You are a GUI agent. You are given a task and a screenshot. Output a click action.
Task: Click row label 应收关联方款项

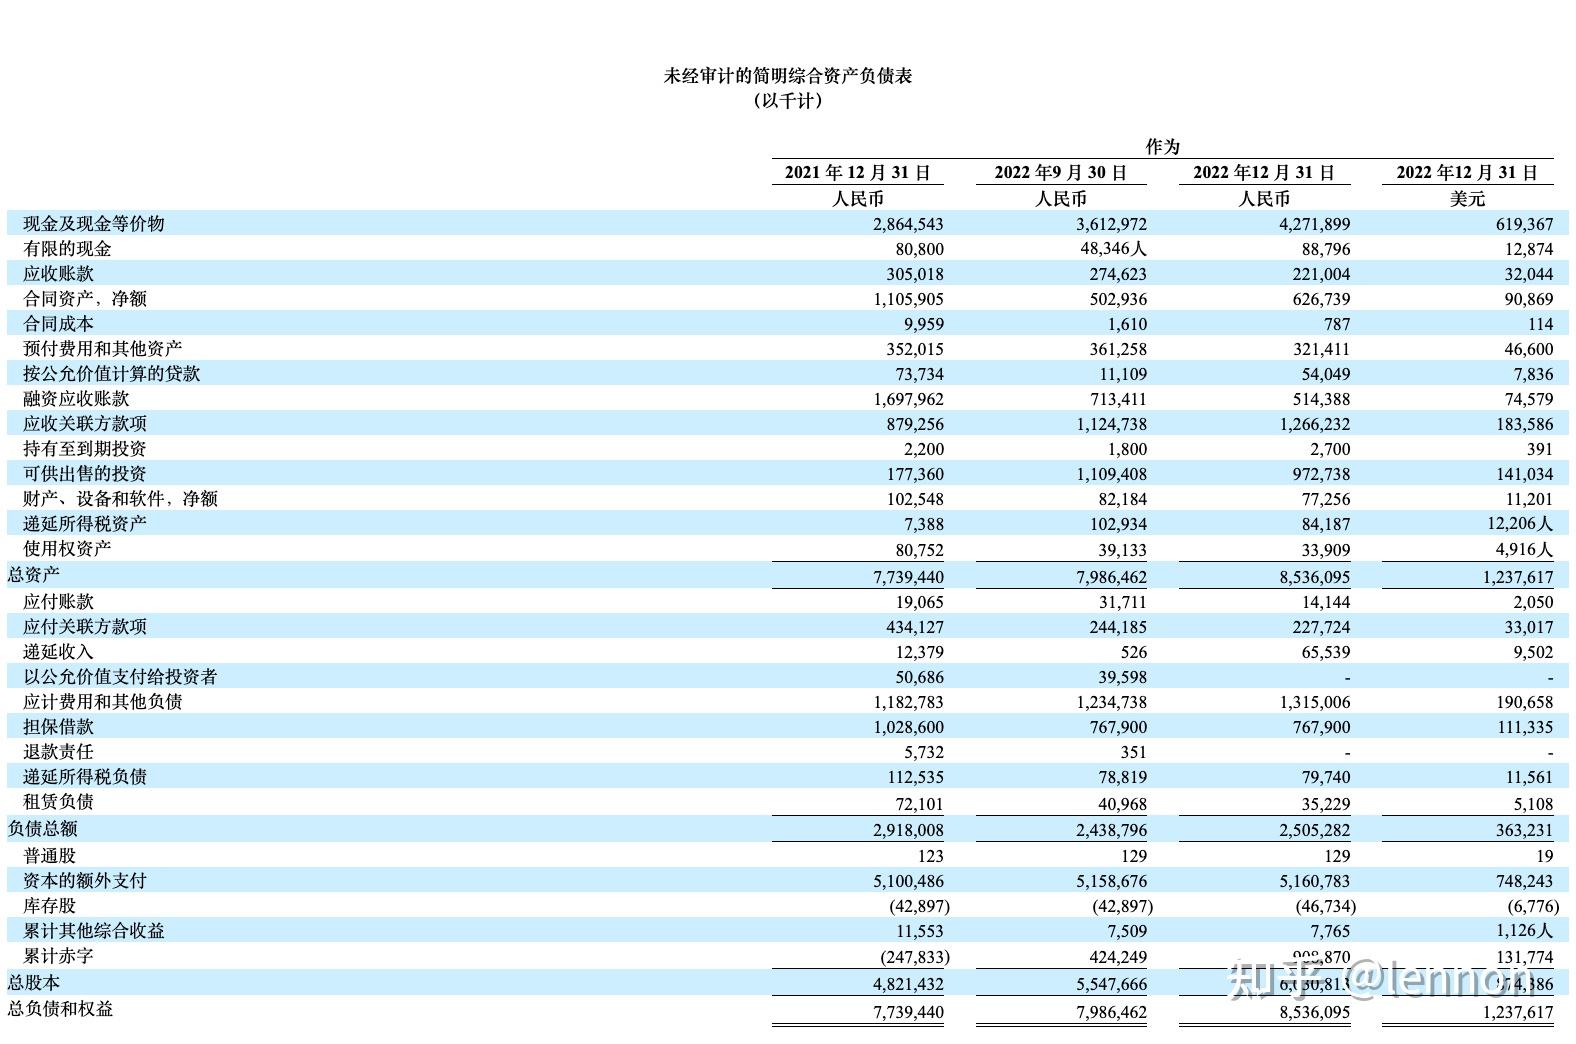tap(85, 423)
